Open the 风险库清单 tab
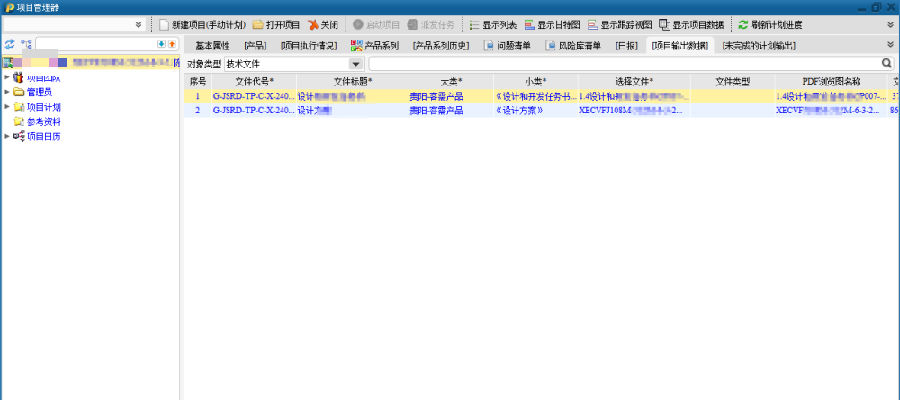Image resolution: width=900 pixels, height=400 pixels. point(572,45)
